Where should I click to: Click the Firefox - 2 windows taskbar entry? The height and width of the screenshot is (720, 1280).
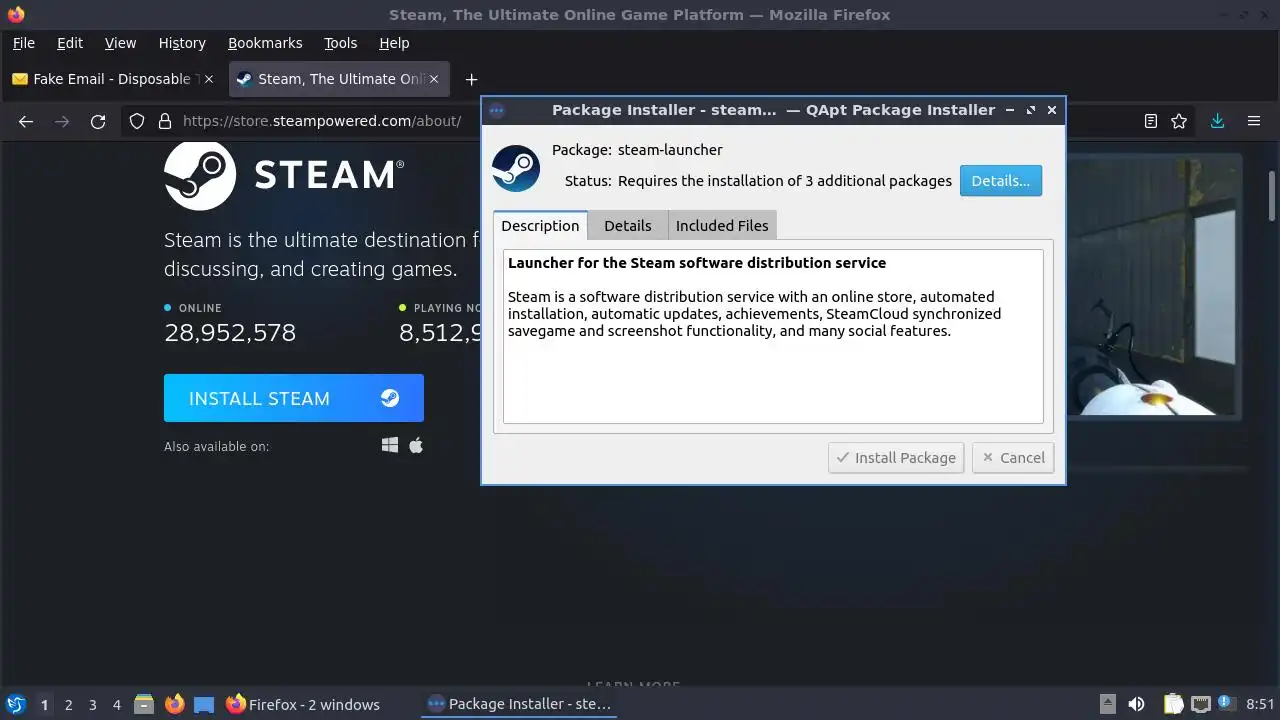[303, 704]
